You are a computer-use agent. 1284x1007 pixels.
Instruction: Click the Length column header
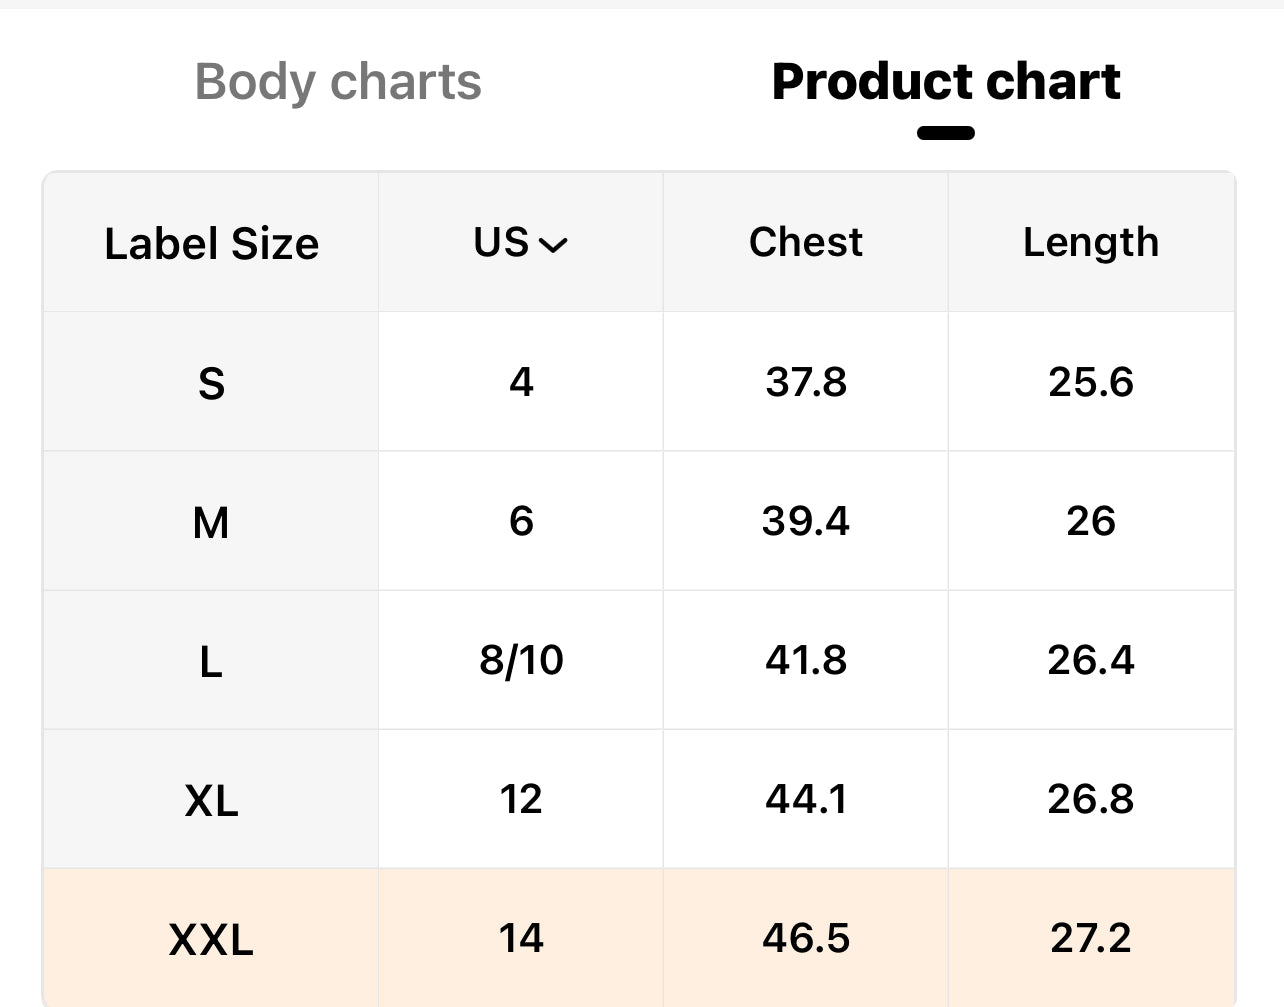(1090, 243)
